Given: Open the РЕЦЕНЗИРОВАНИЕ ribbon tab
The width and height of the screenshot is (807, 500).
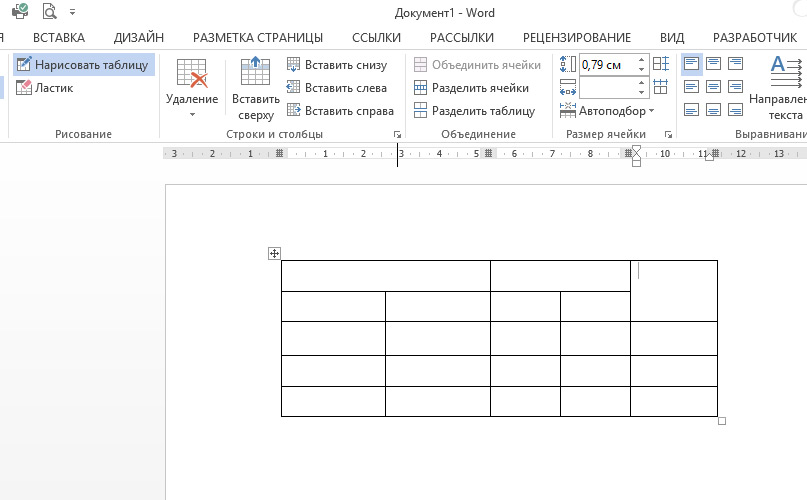Looking at the screenshot, I should pyautogui.click(x=577, y=38).
